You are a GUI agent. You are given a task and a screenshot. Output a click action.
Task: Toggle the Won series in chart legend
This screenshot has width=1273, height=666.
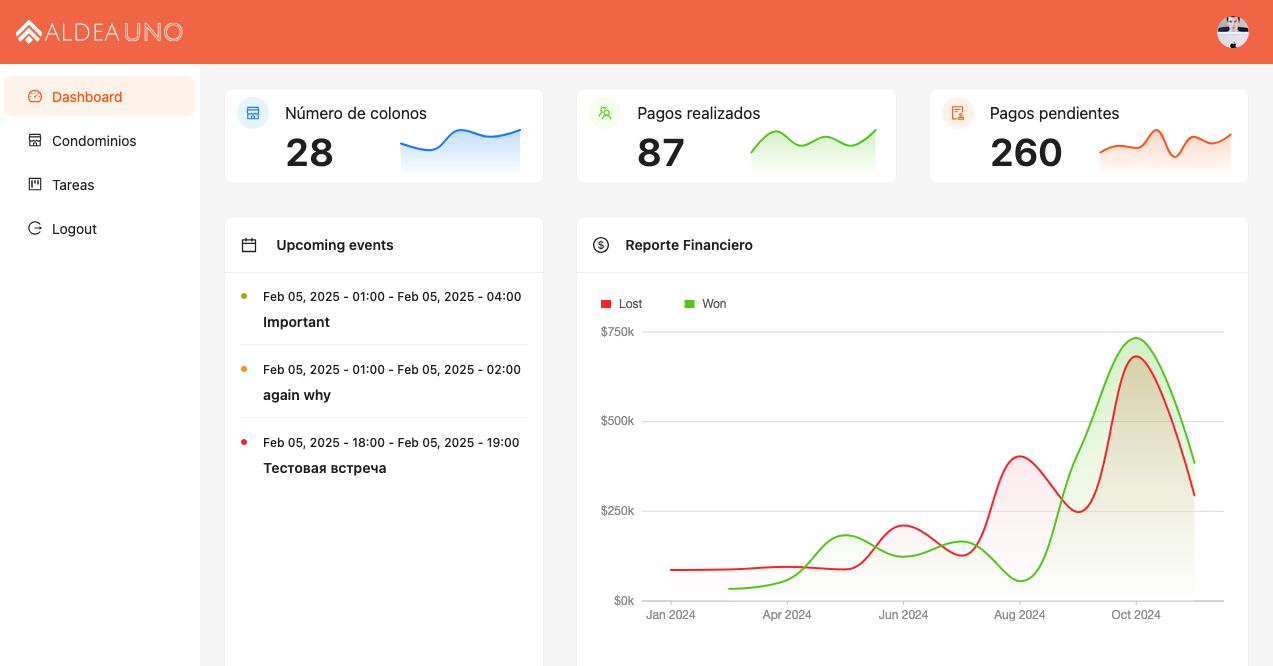pyautogui.click(x=705, y=304)
